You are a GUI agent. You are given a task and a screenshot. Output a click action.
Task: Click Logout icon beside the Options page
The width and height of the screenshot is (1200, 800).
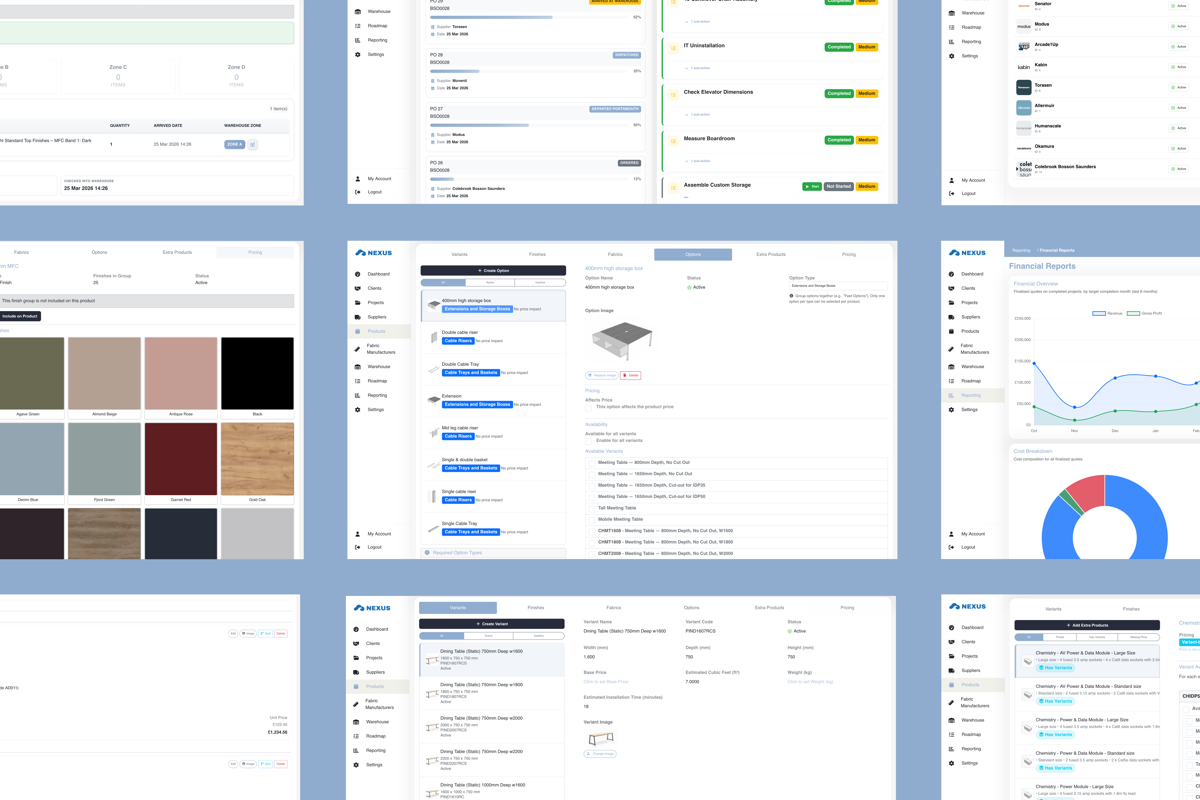tap(357, 547)
